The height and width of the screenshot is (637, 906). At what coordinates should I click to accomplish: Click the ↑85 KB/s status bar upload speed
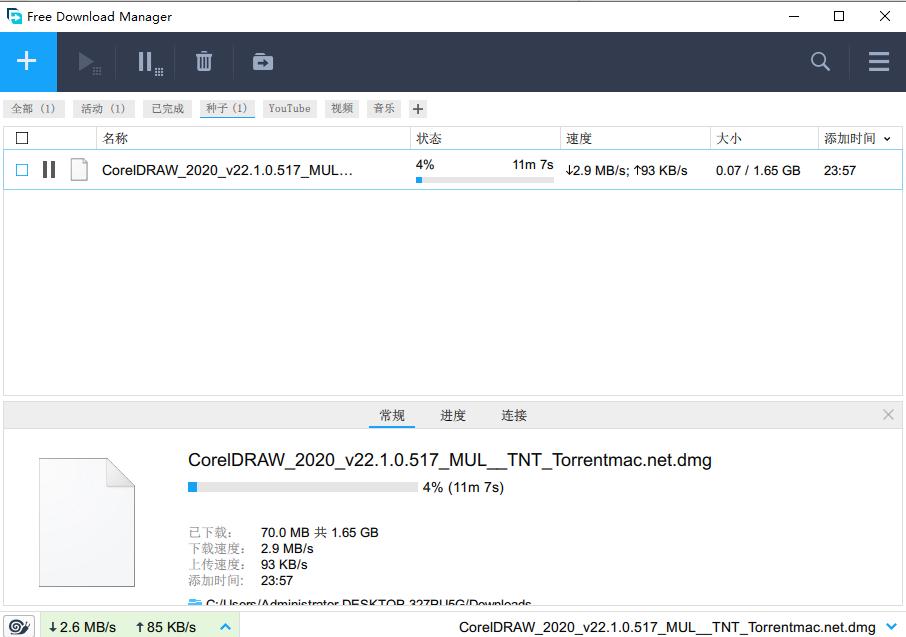pos(166,627)
